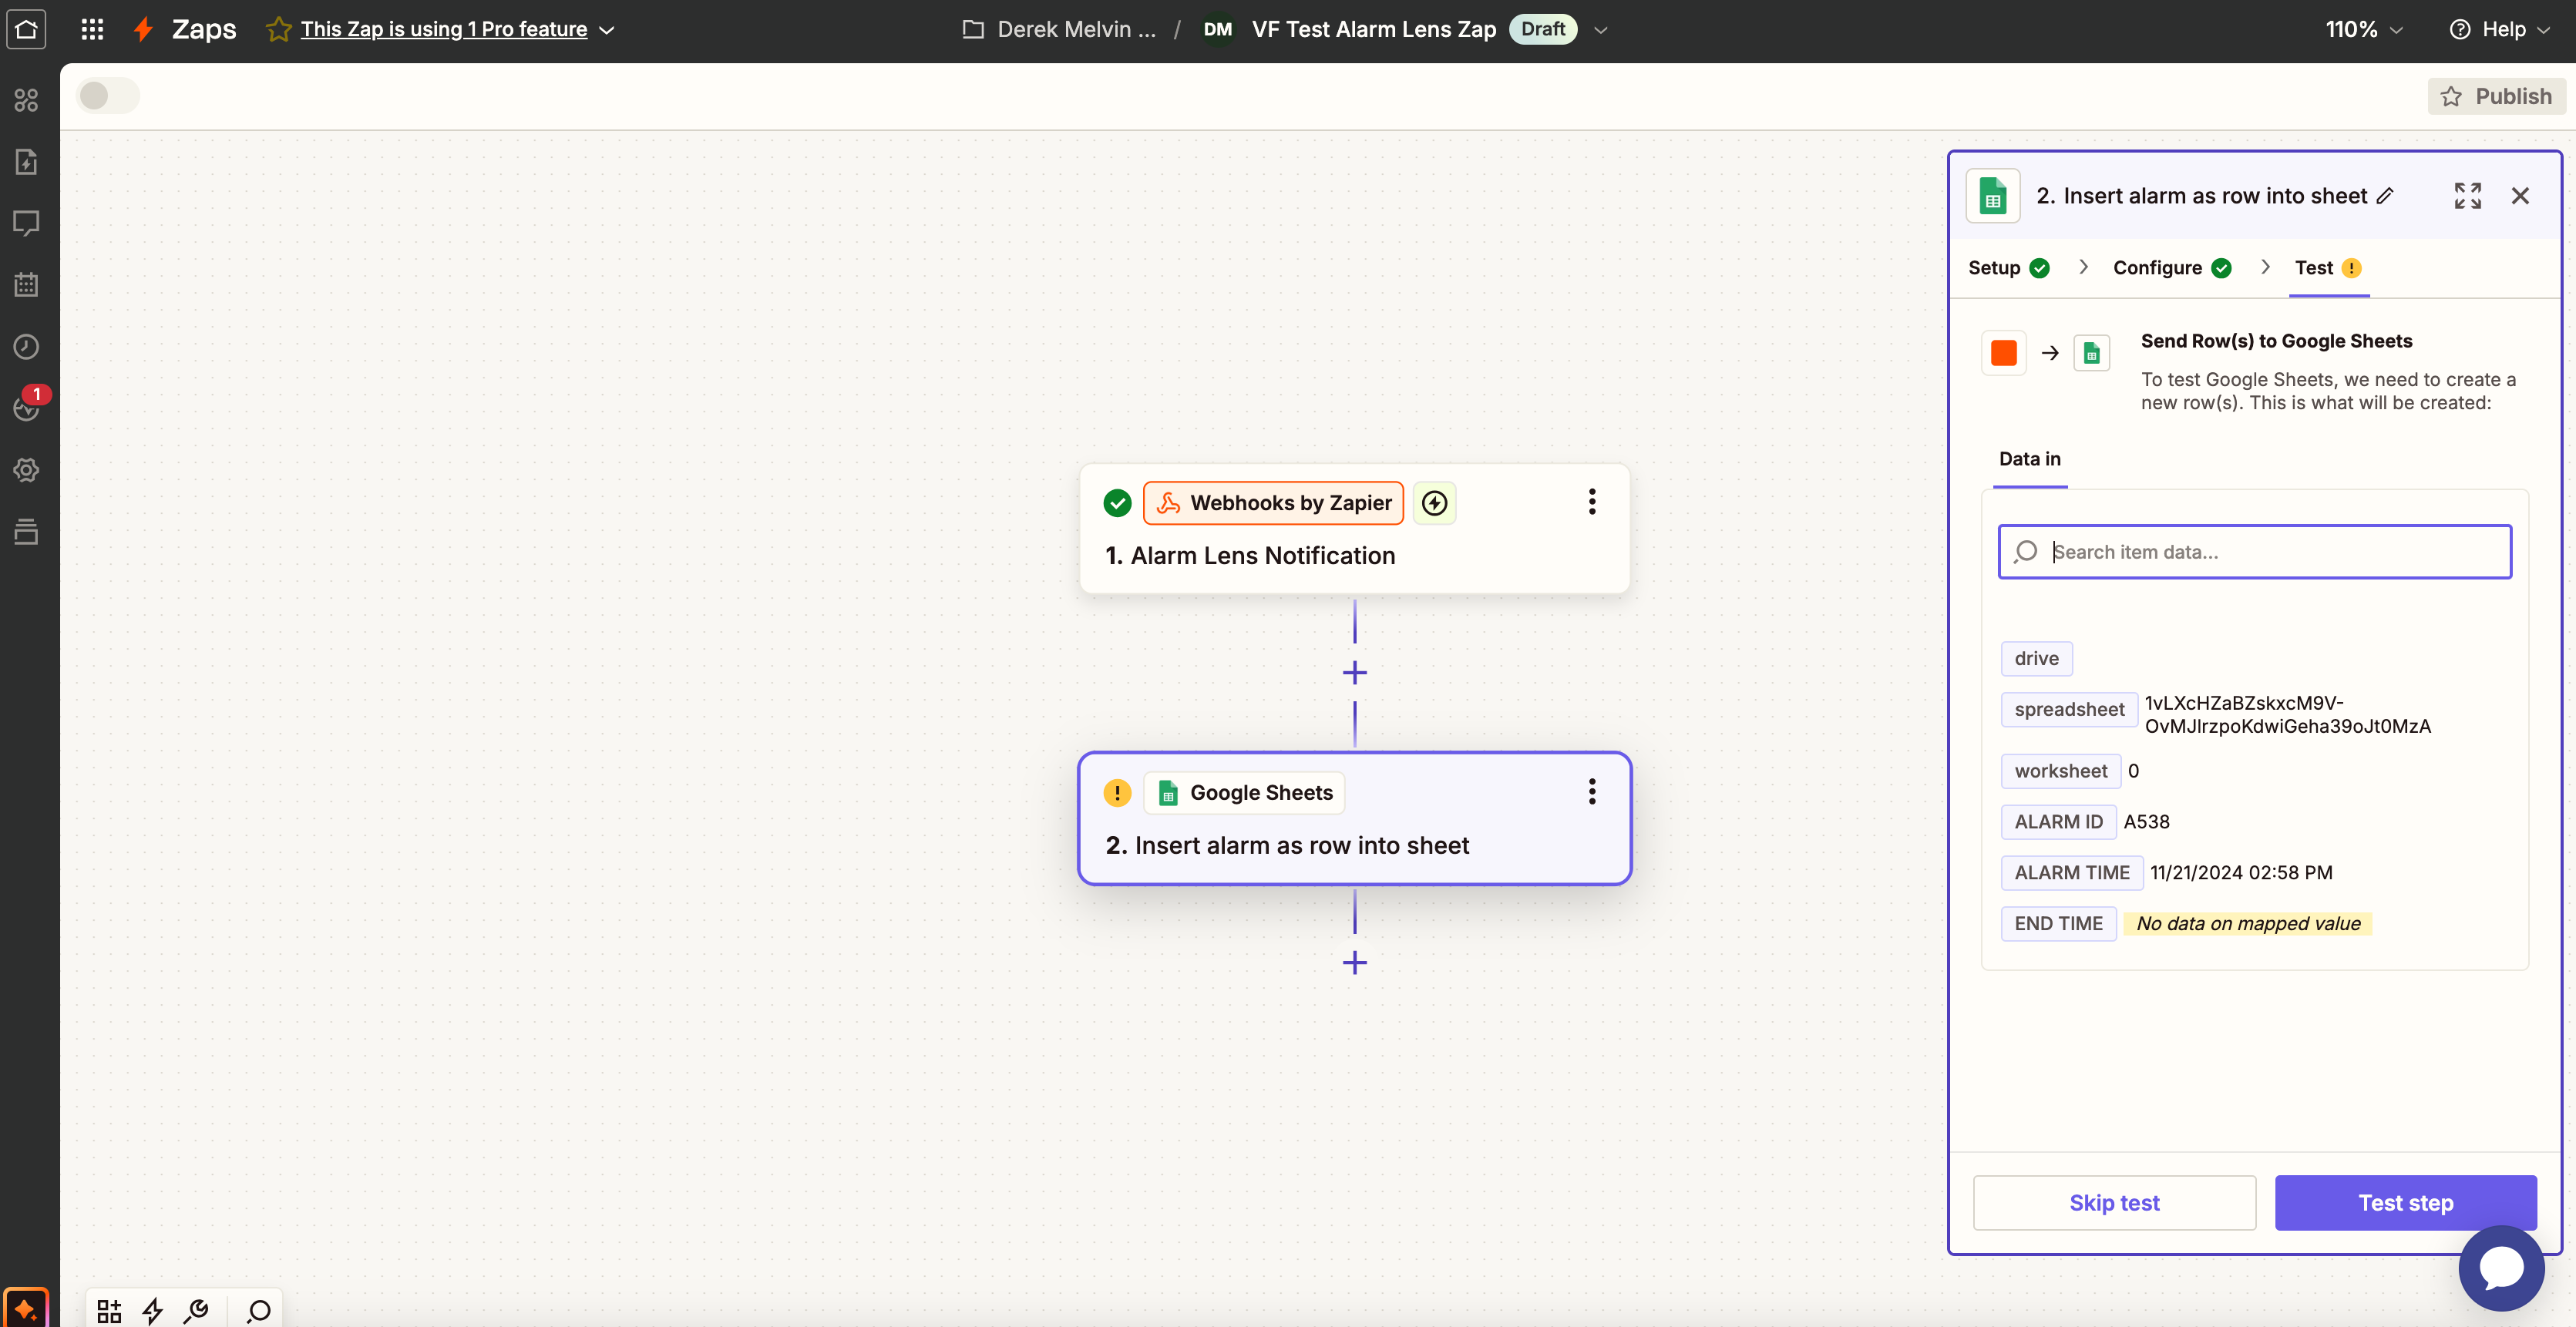Image resolution: width=2576 pixels, height=1327 pixels.
Task: Click the comments icon in left sidebar
Action: tap(26, 223)
